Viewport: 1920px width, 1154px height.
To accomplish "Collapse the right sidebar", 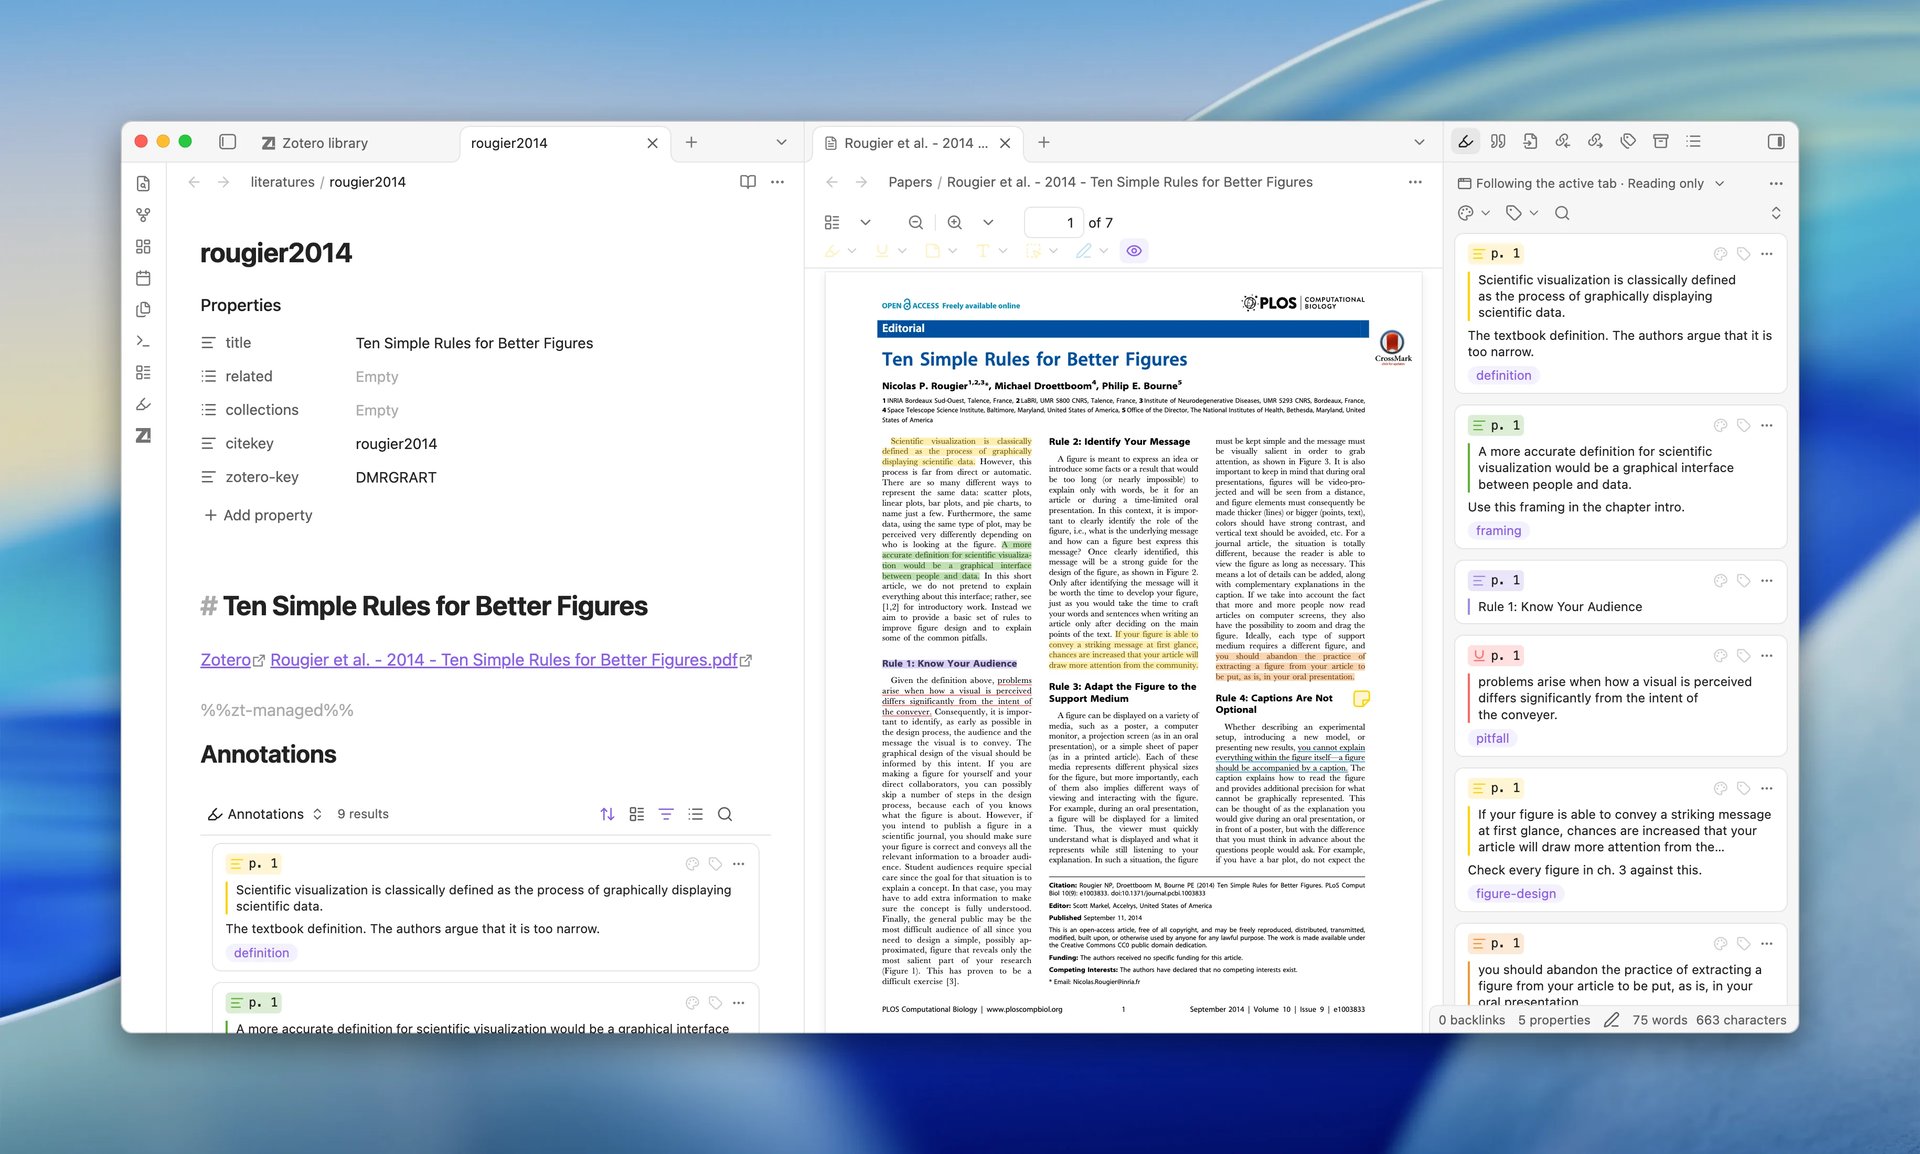I will pyautogui.click(x=1776, y=142).
